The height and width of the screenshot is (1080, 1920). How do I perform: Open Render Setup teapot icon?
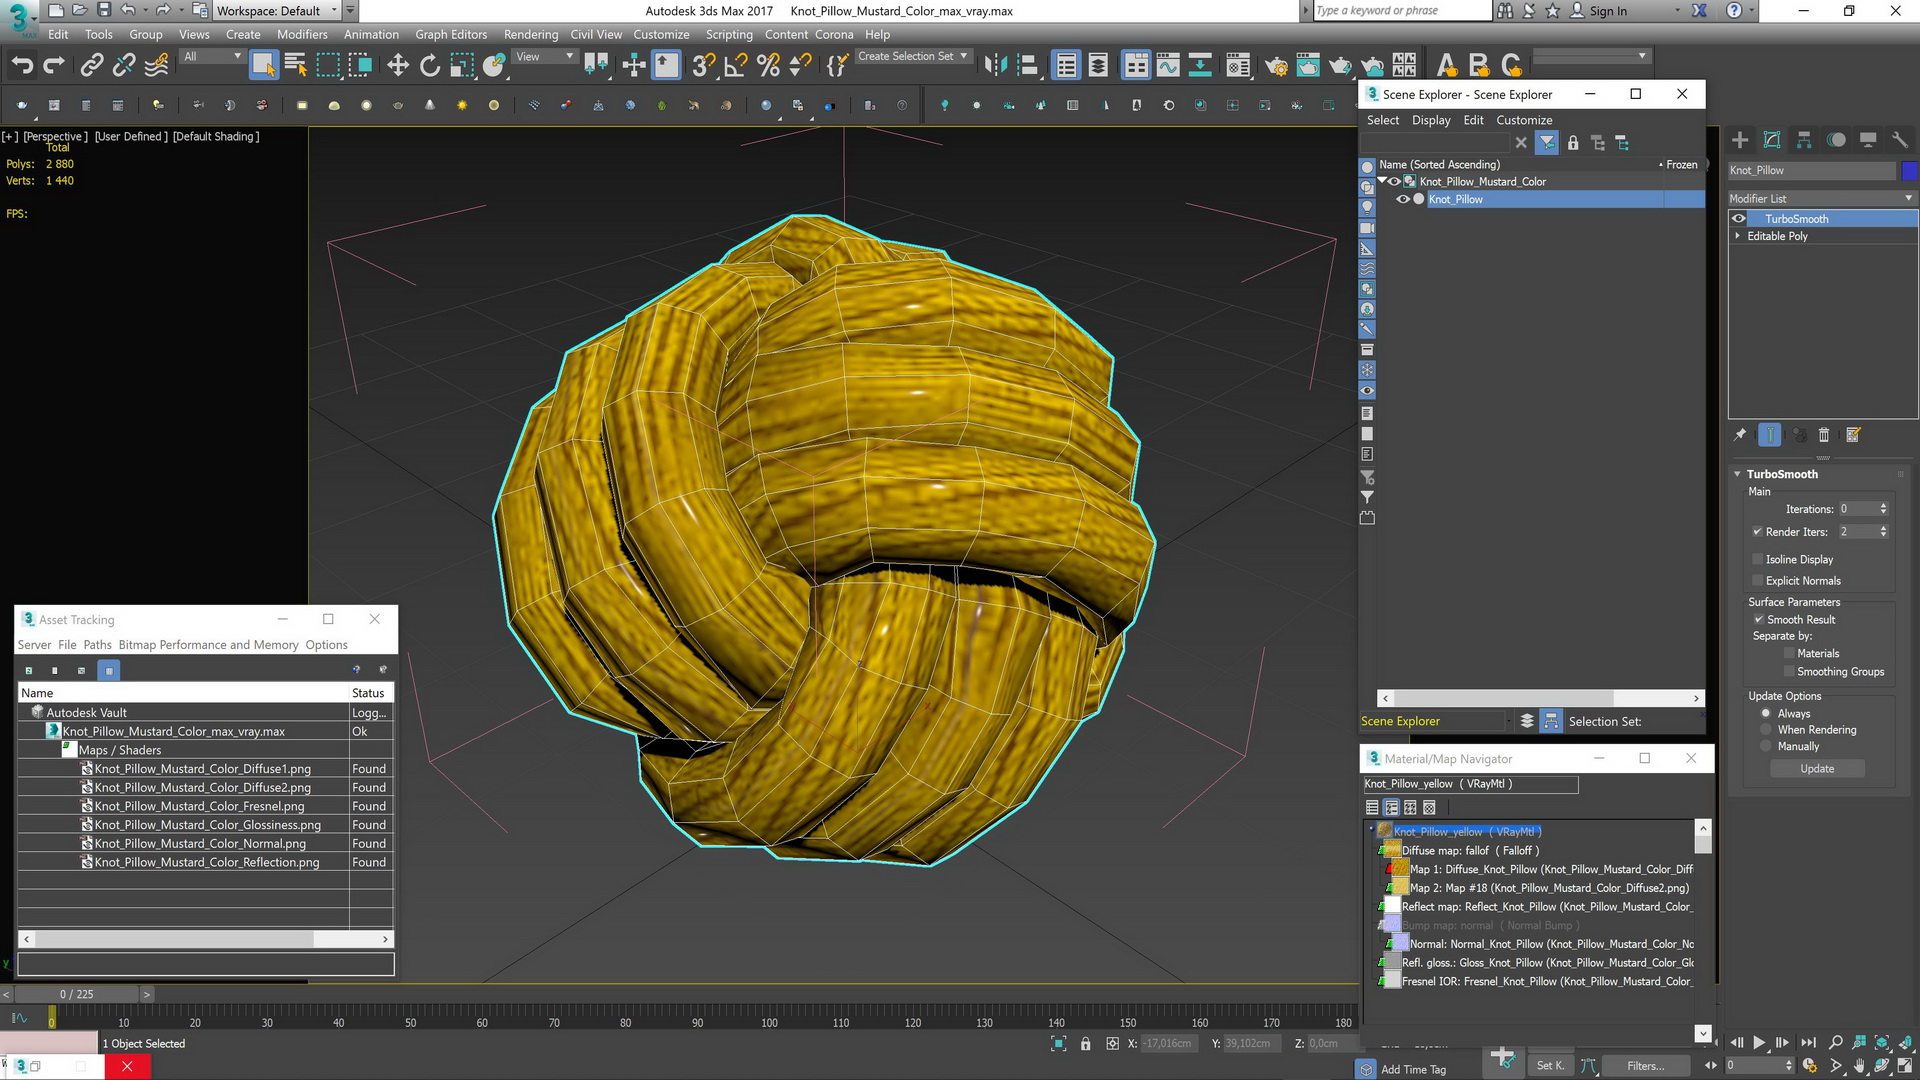1276,66
